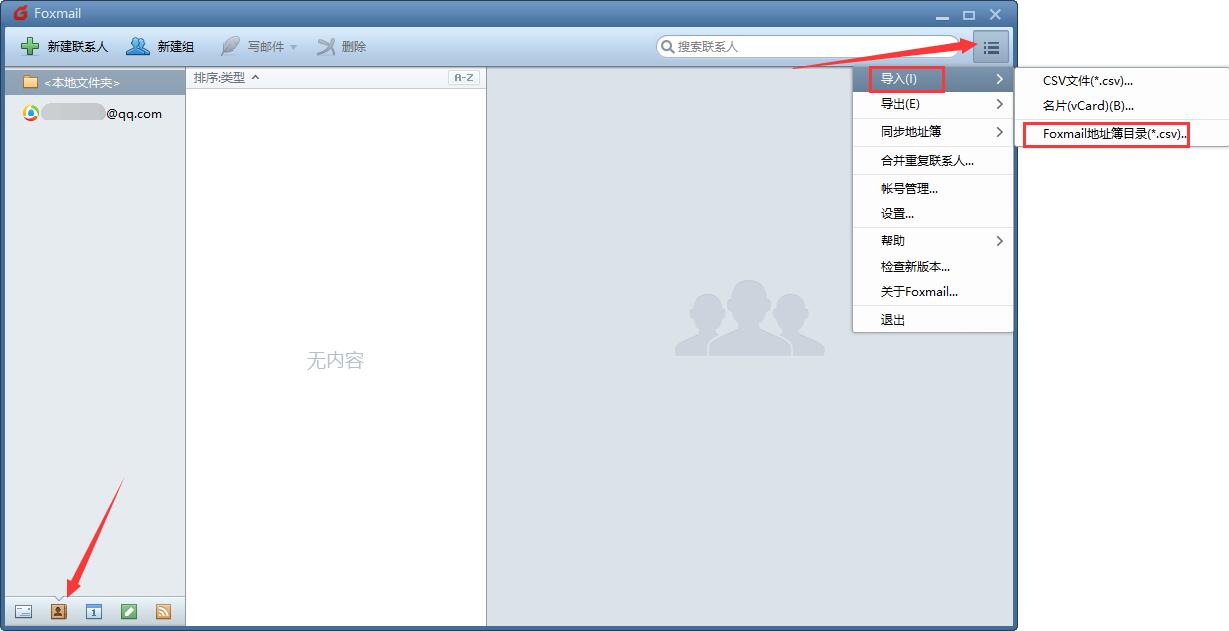Click the QQ account avatar icon

click(31, 113)
